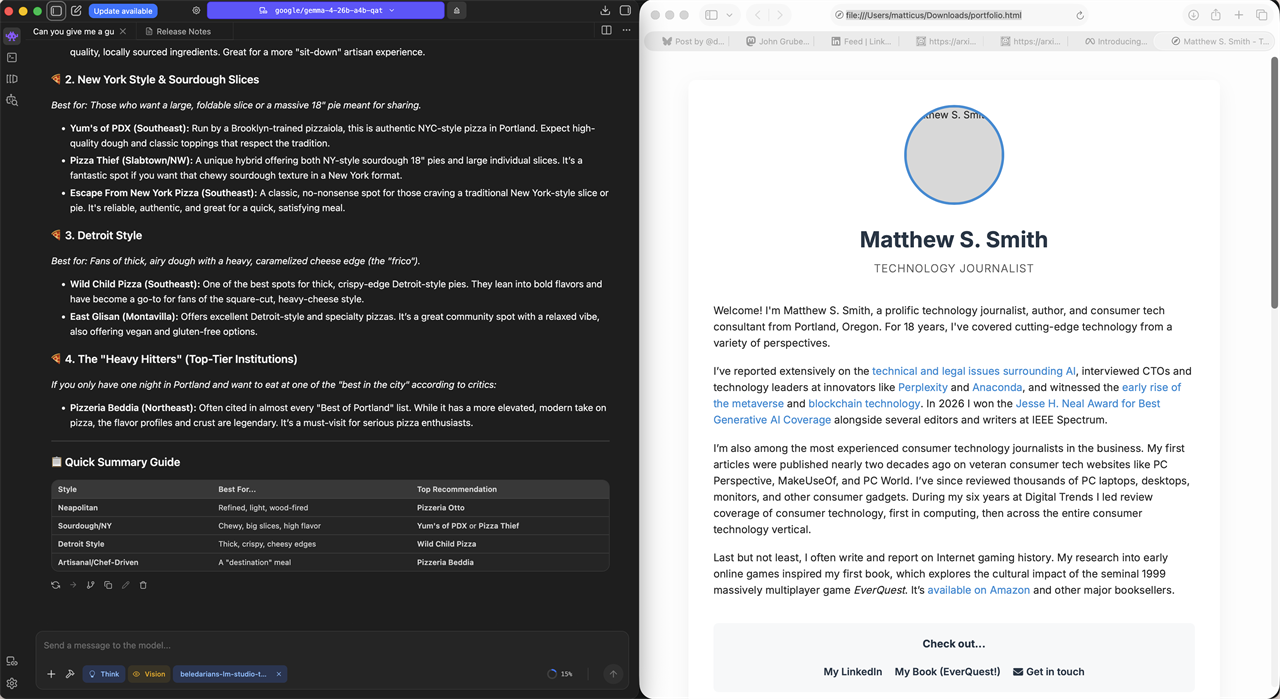1280x699 pixels.
Task: Open the 'available on Amazon' link
Action: coord(978,590)
